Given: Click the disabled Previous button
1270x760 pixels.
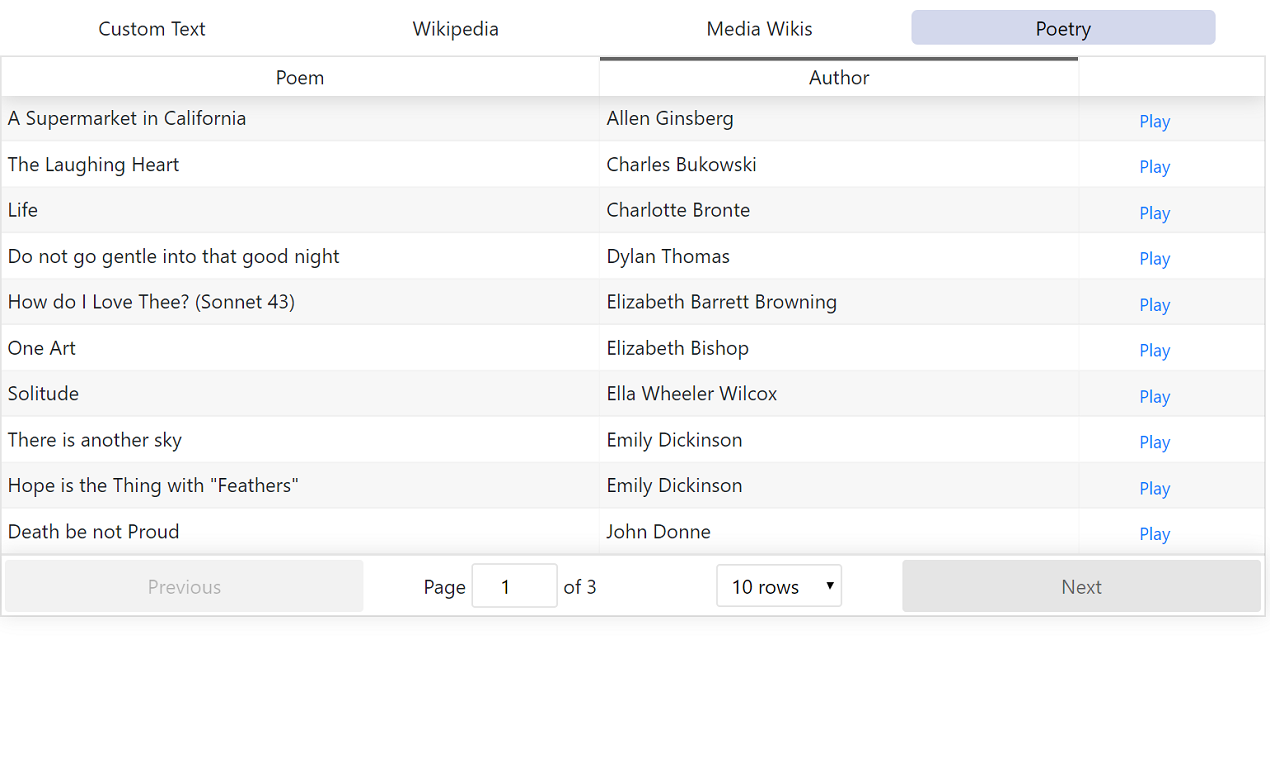Looking at the screenshot, I should (184, 586).
